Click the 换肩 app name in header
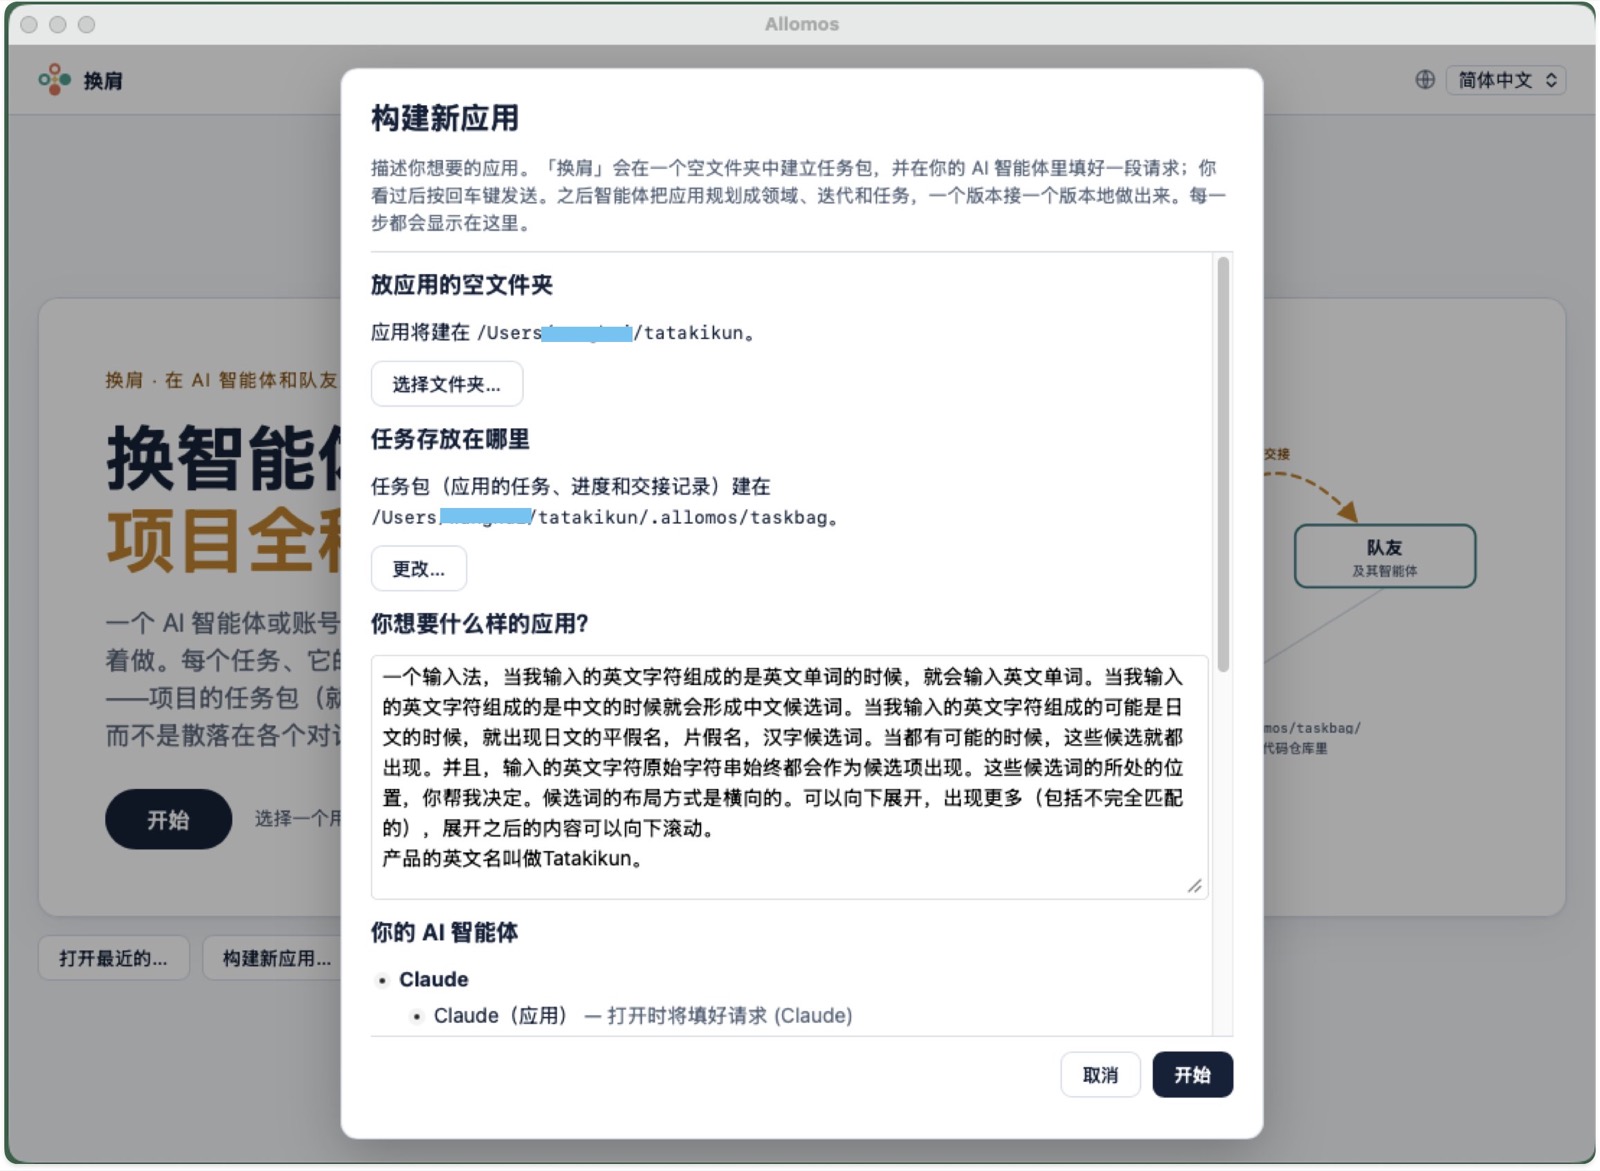The width and height of the screenshot is (1600, 1171). pyautogui.click(x=103, y=81)
